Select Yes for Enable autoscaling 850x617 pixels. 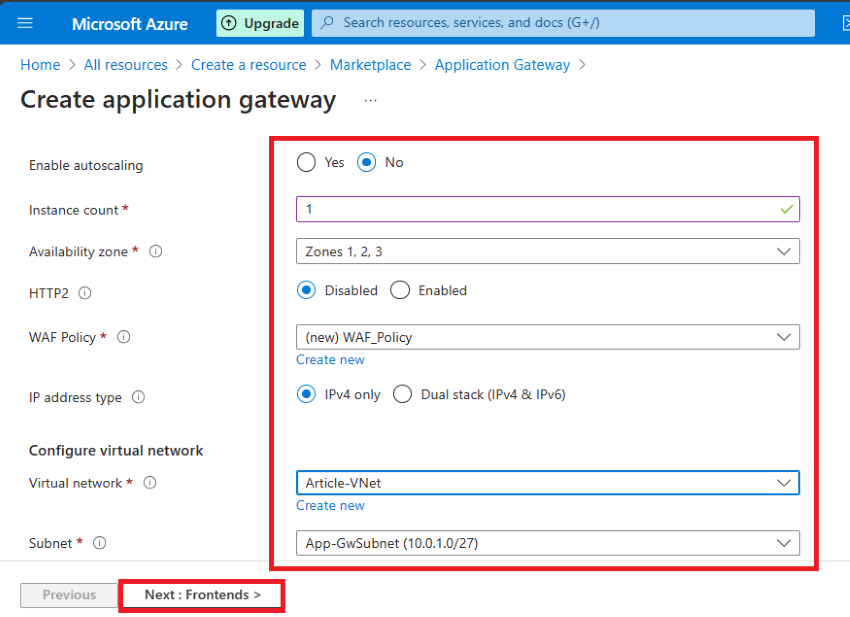pos(306,162)
